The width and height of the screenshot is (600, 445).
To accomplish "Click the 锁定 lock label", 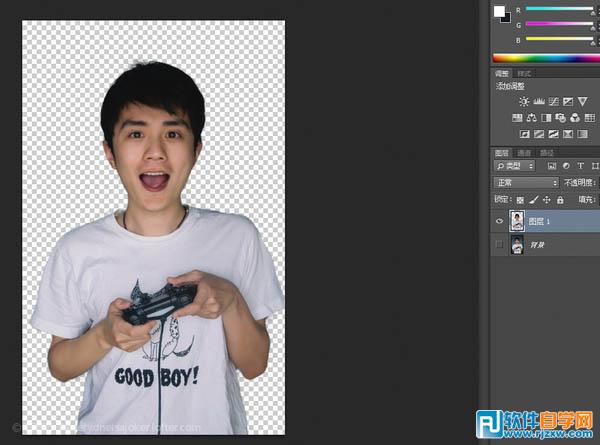I will click(502, 199).
